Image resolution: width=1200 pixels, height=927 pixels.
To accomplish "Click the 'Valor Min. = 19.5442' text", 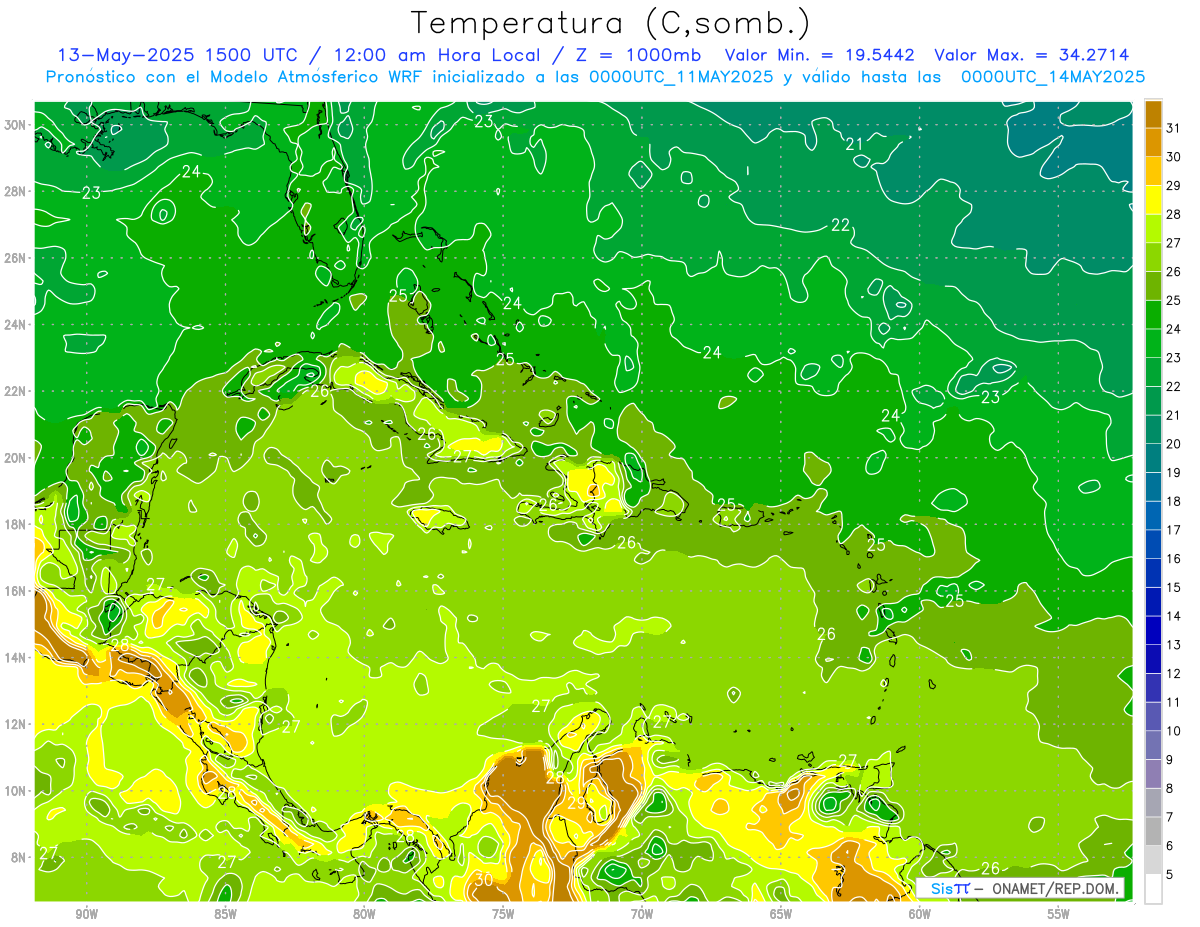I will click(x=818, y=55).
